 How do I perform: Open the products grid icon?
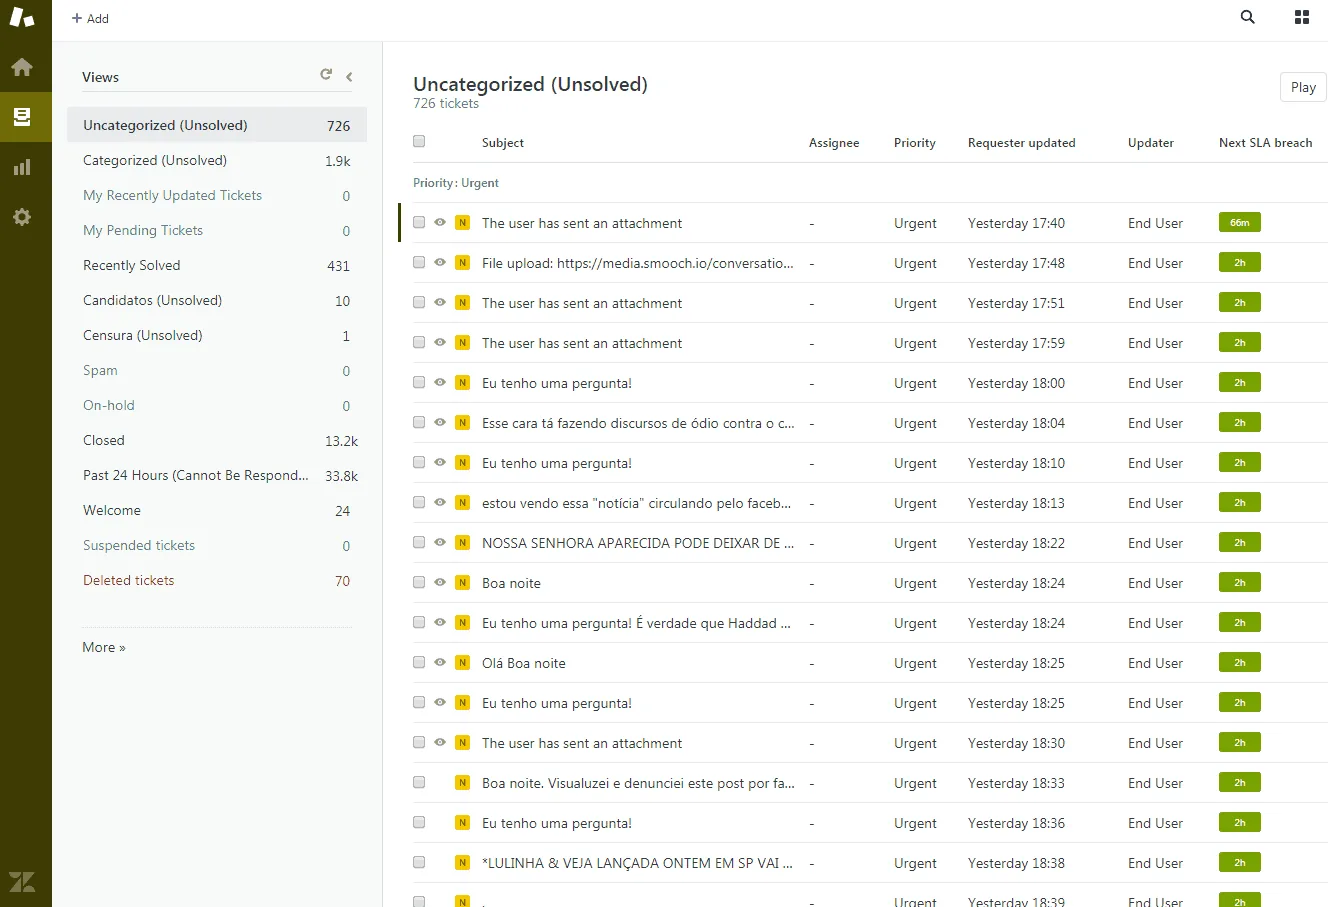tap(1302, 17)
